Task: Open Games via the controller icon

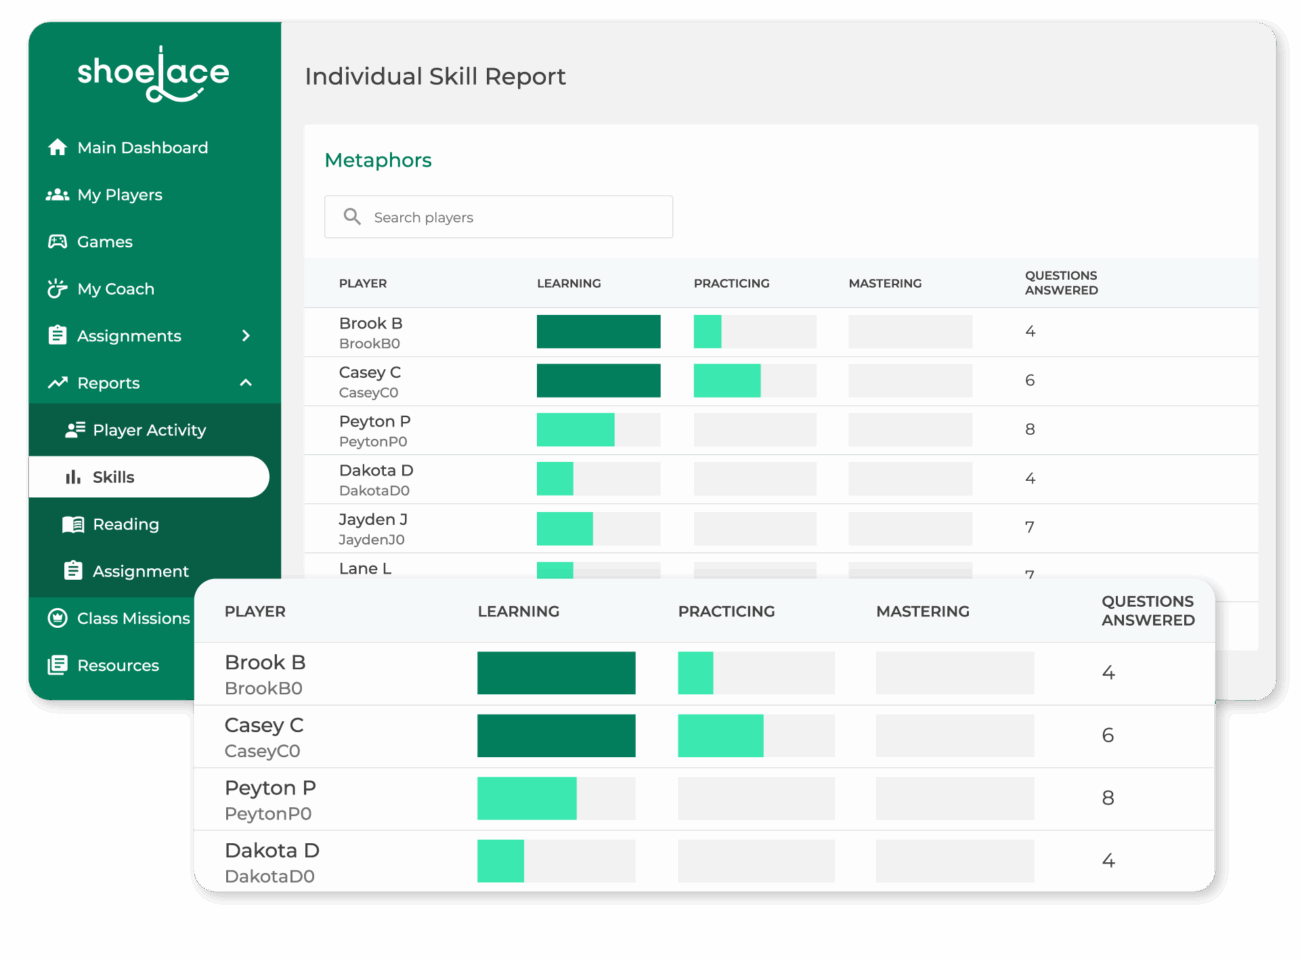Action: point(57,242)
